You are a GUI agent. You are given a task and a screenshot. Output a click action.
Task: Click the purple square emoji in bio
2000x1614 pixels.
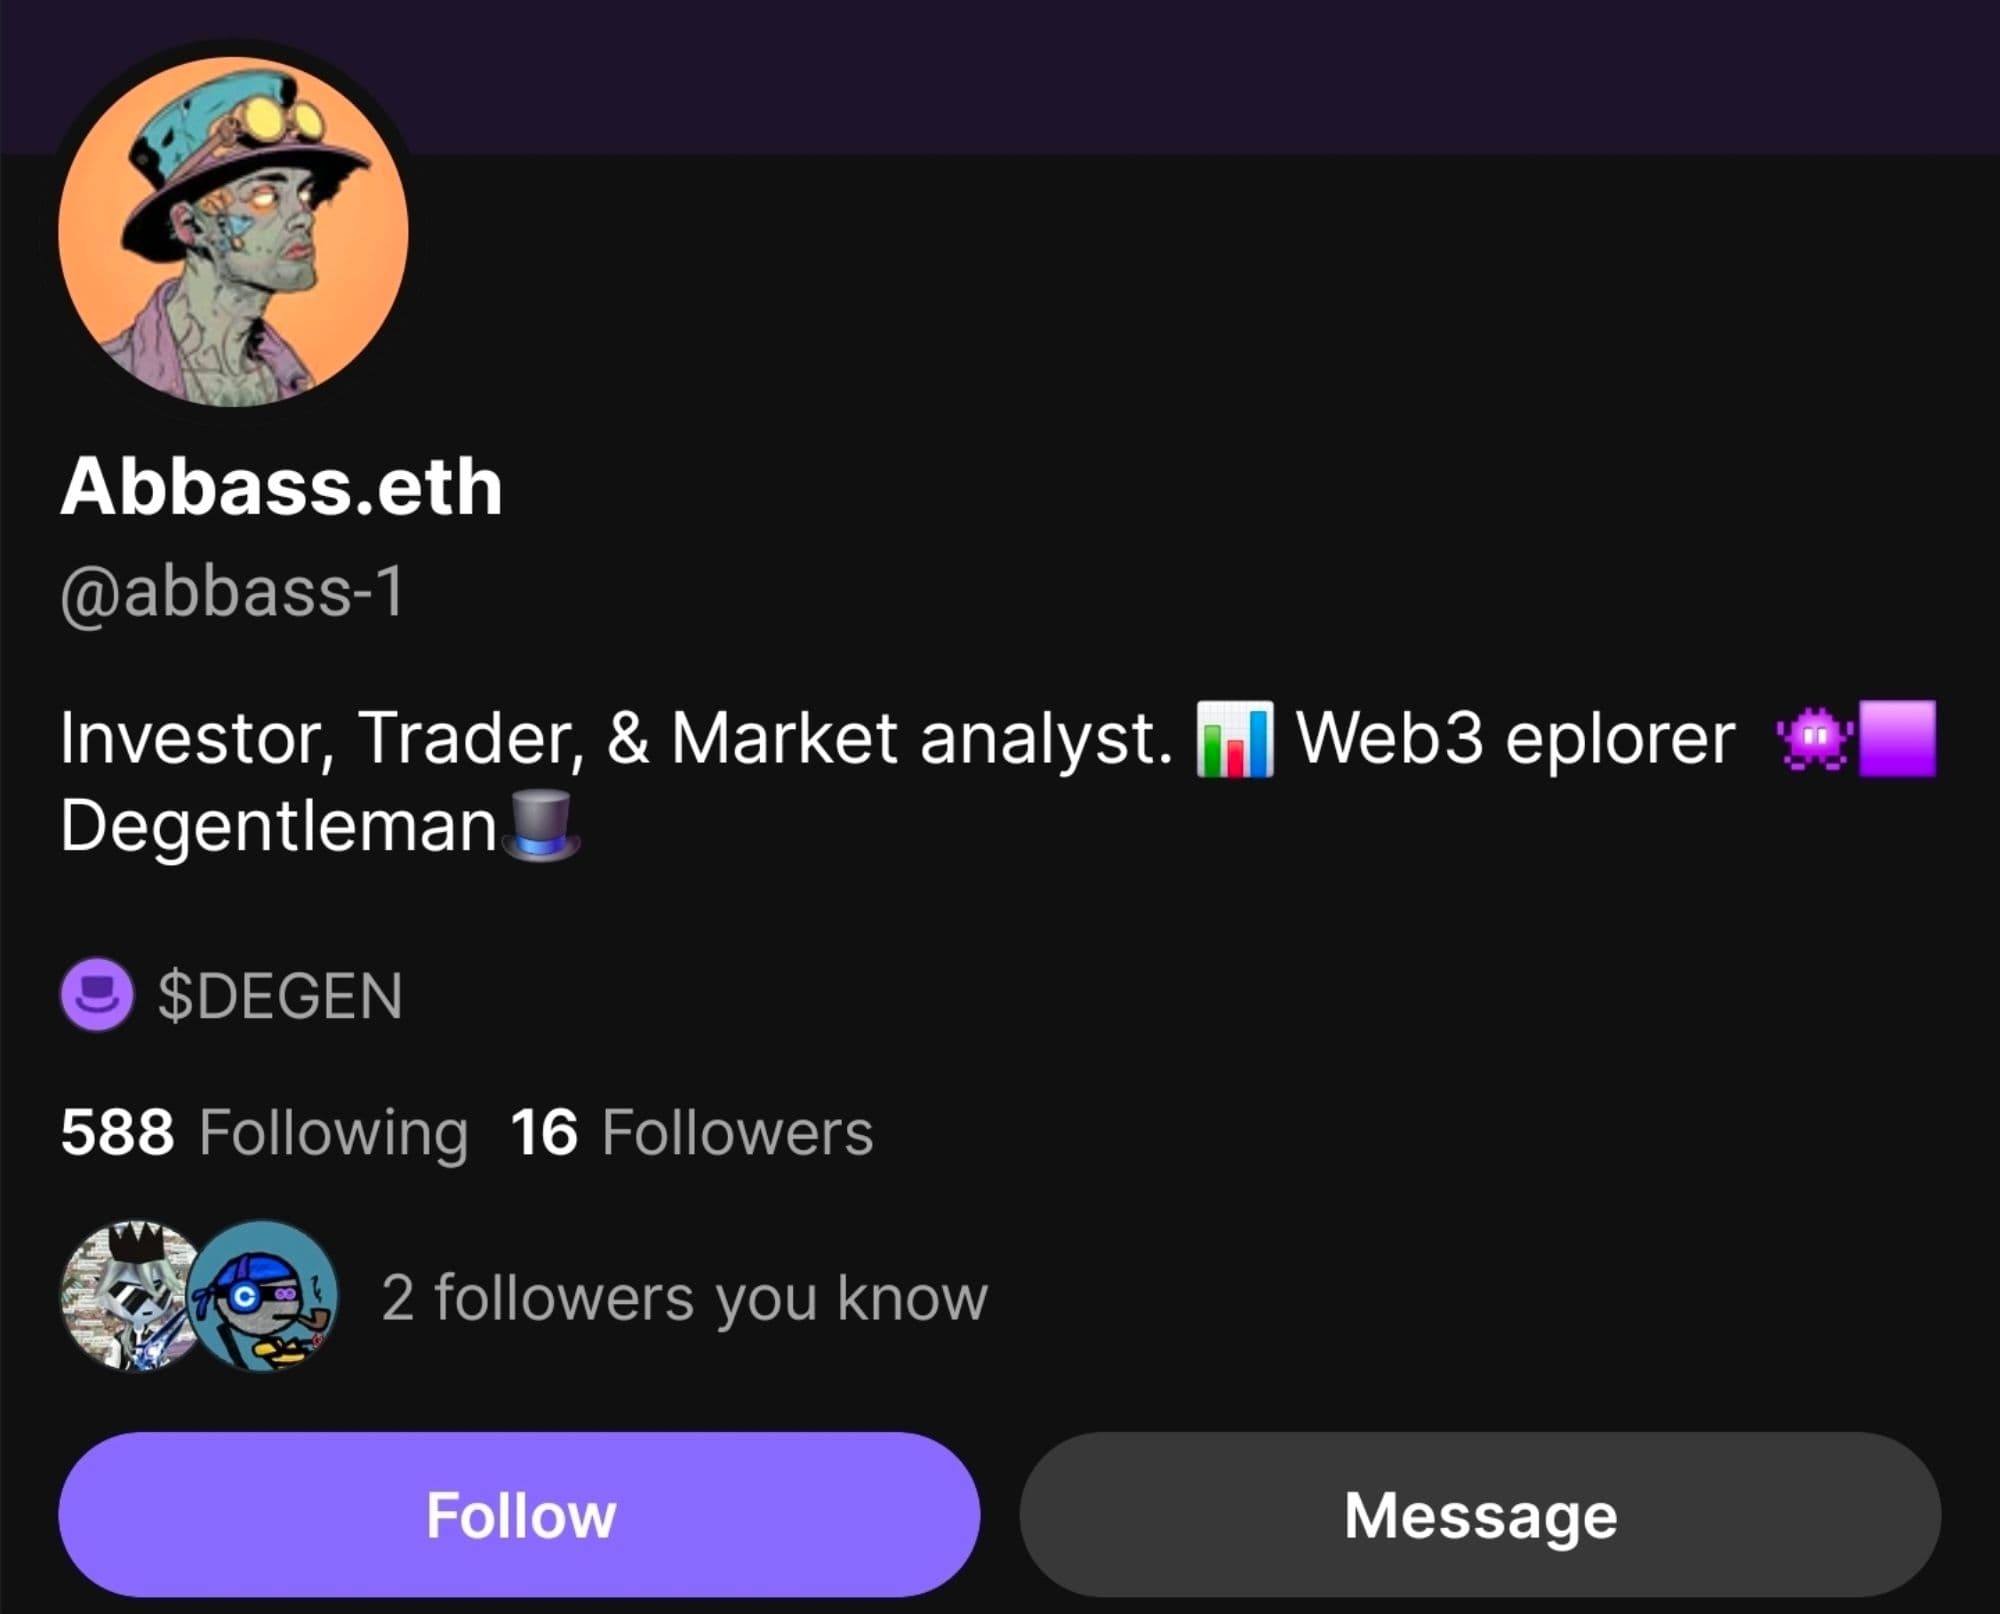[1897, 739]
